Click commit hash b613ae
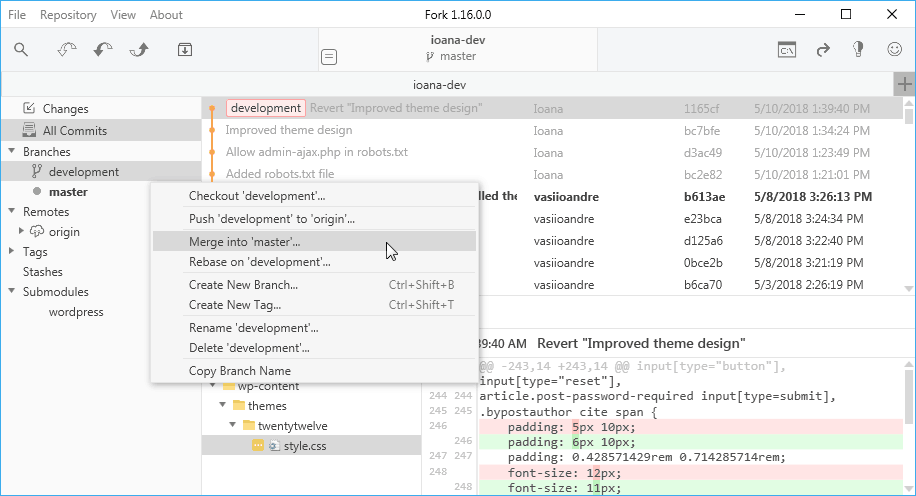916x496 pixels. pos(705,197)
